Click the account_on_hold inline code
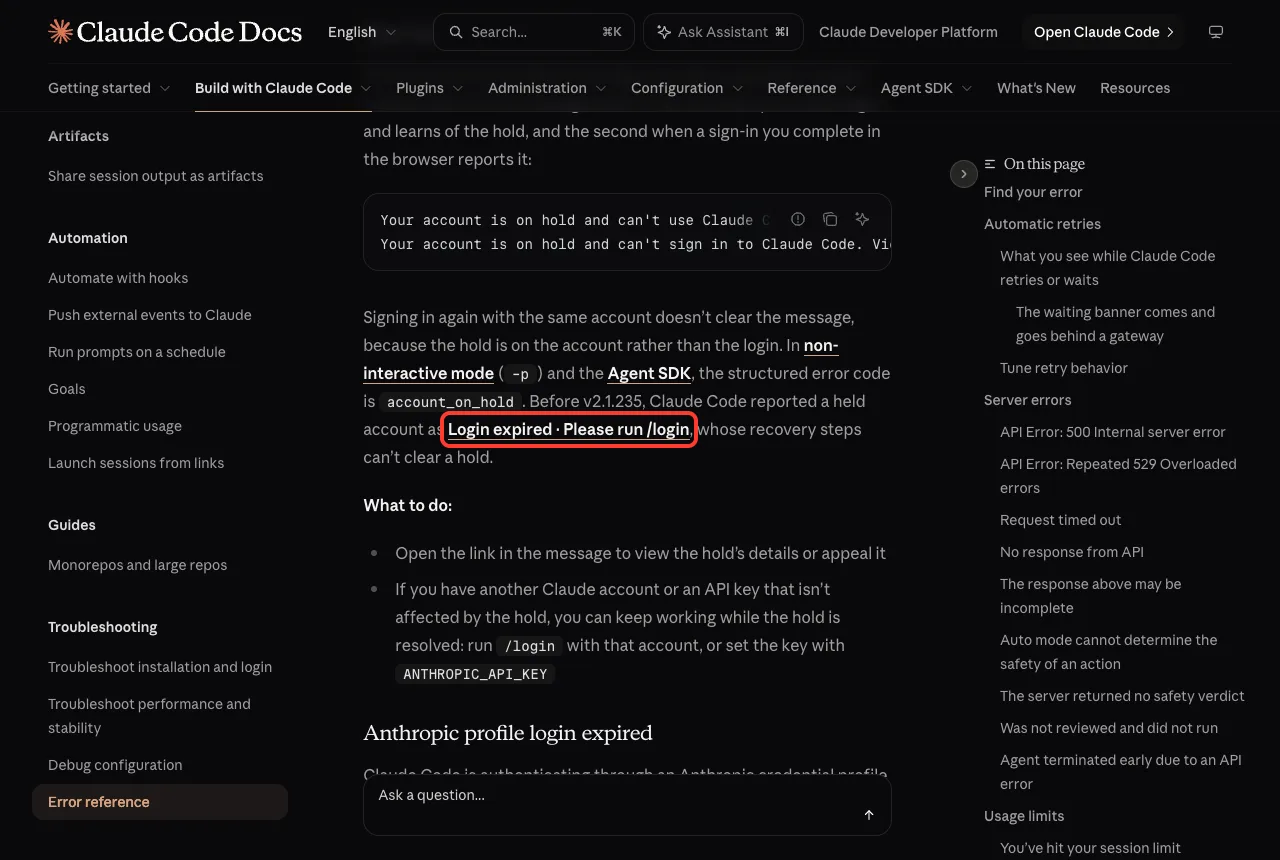 450,402
